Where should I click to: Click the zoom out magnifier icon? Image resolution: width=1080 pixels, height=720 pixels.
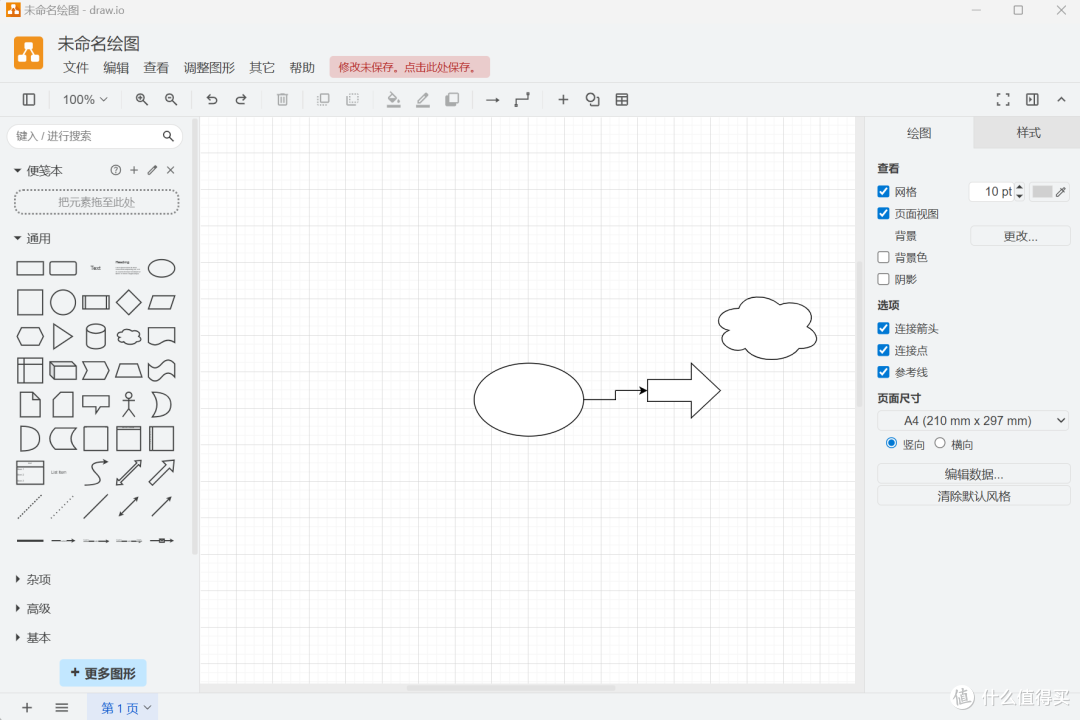coord(171,100)
